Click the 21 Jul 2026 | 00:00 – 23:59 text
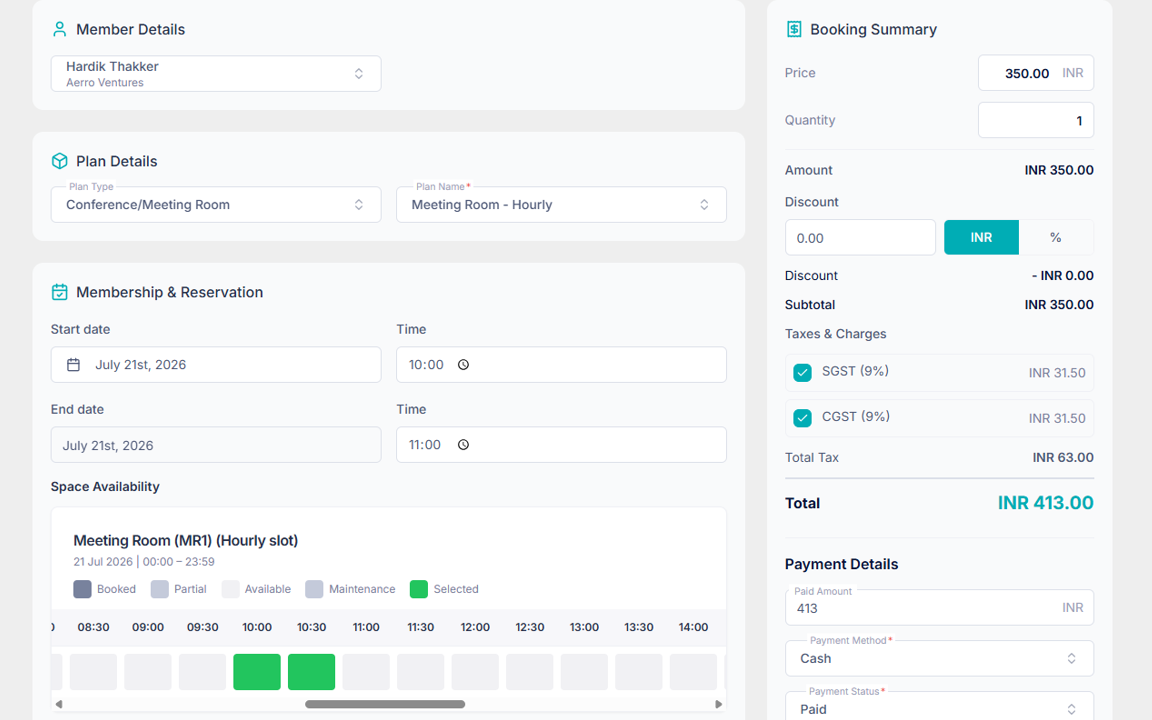This screenshot has height=720, width=1152. click(144, 562)
